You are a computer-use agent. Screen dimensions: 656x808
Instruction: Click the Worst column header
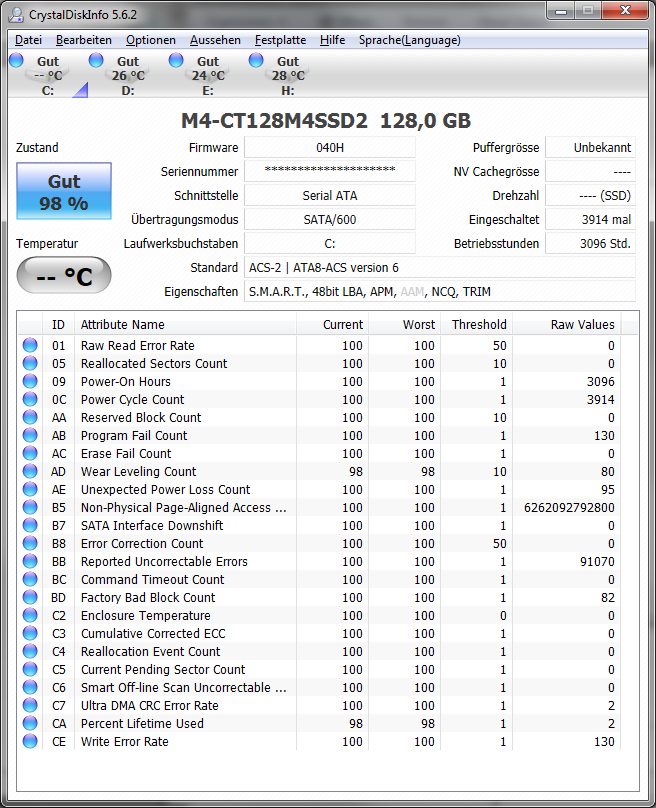[x=405, y=325]
